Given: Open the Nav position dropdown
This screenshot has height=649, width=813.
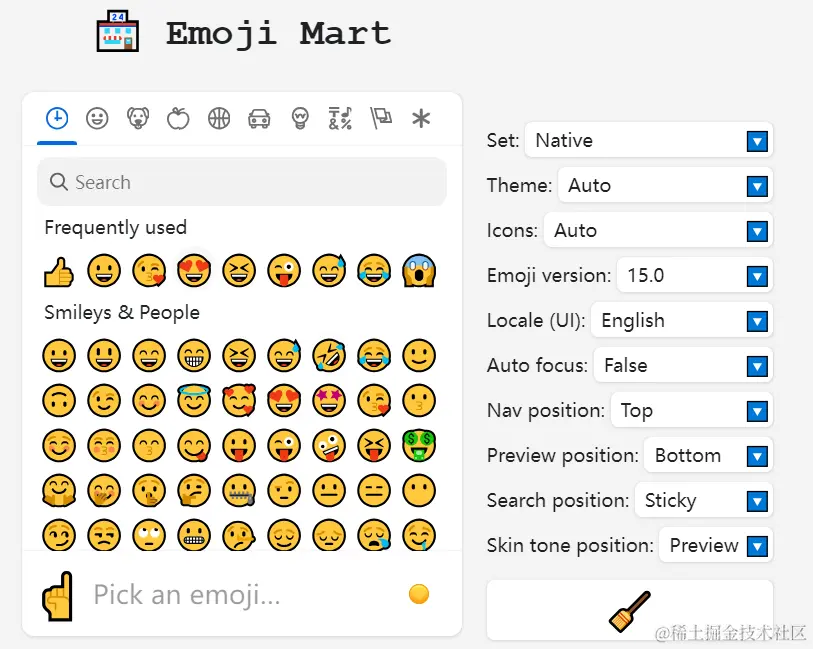Looking at the screenshot, I should (x=692, y=411).
